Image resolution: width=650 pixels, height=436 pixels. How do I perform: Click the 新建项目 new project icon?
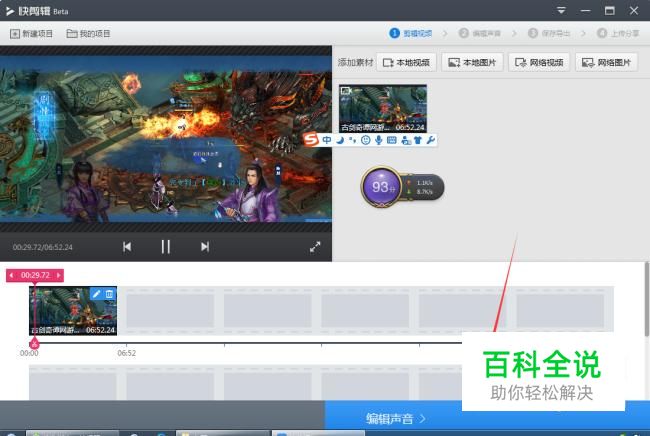[x=15, y=34]
